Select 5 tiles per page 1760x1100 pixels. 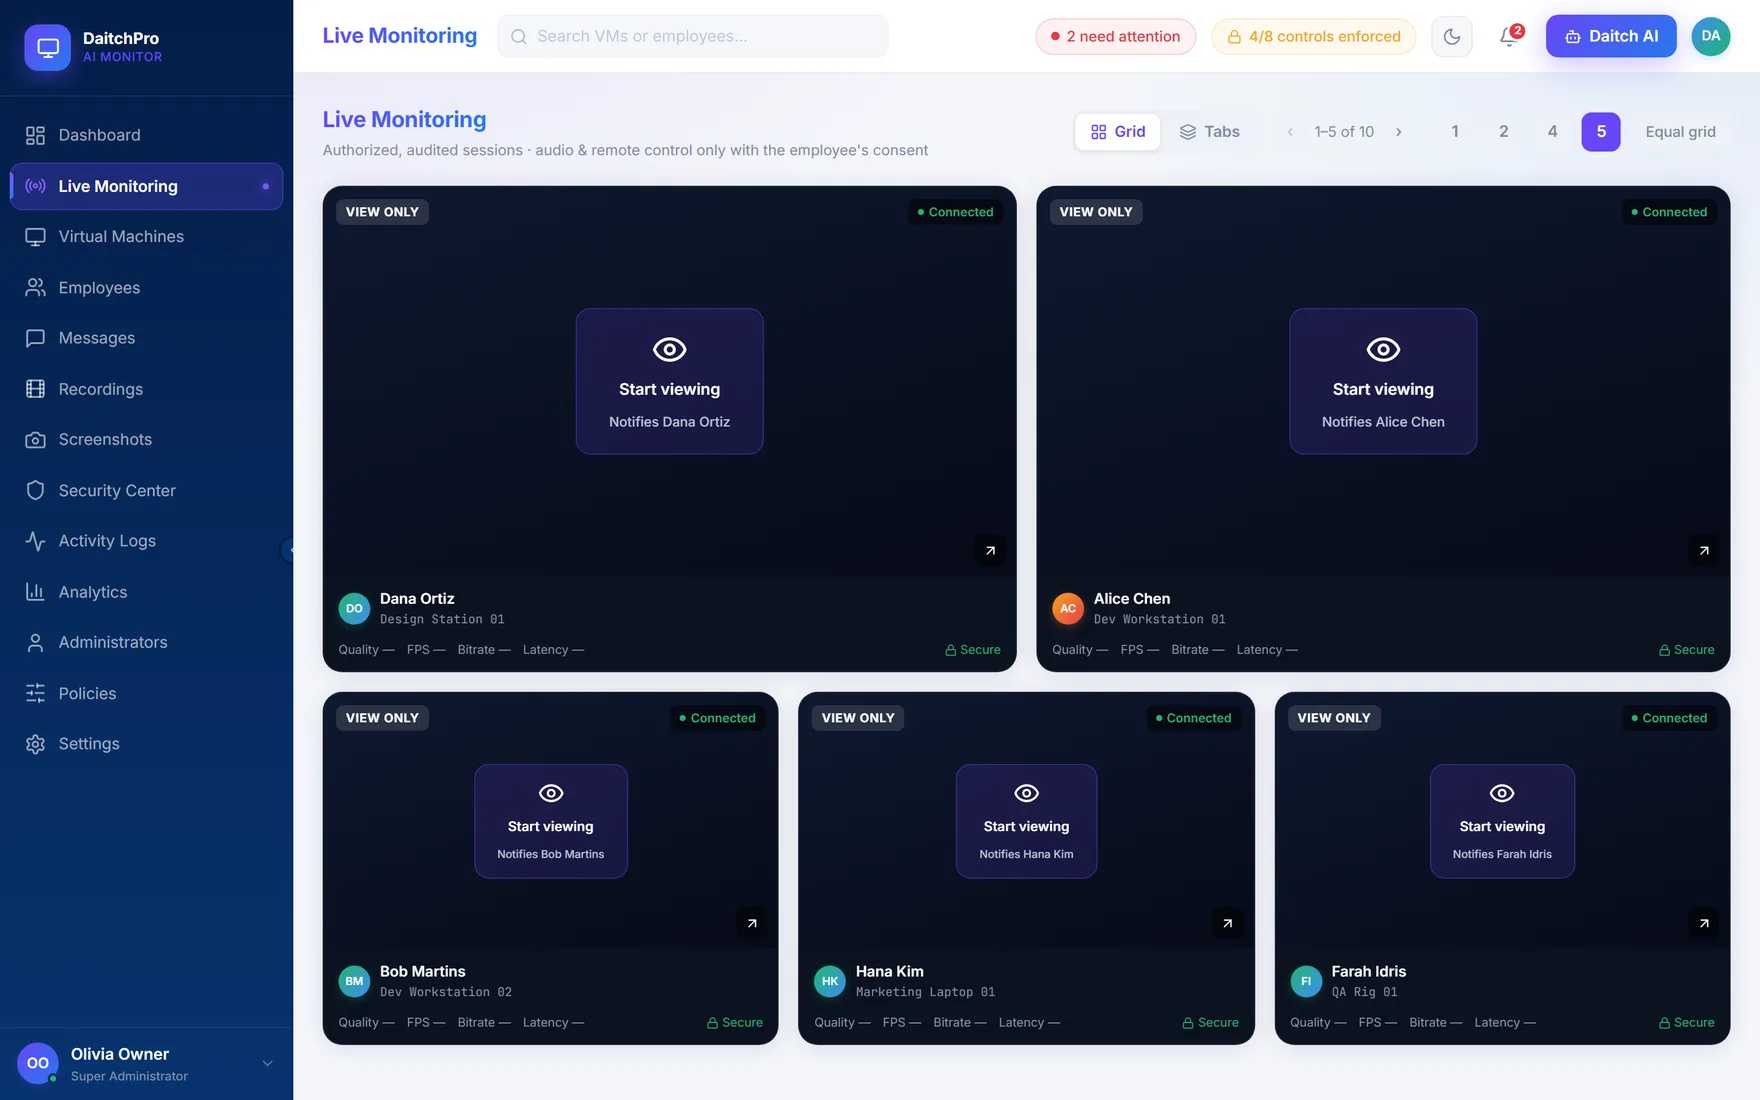coord(1601,132)
